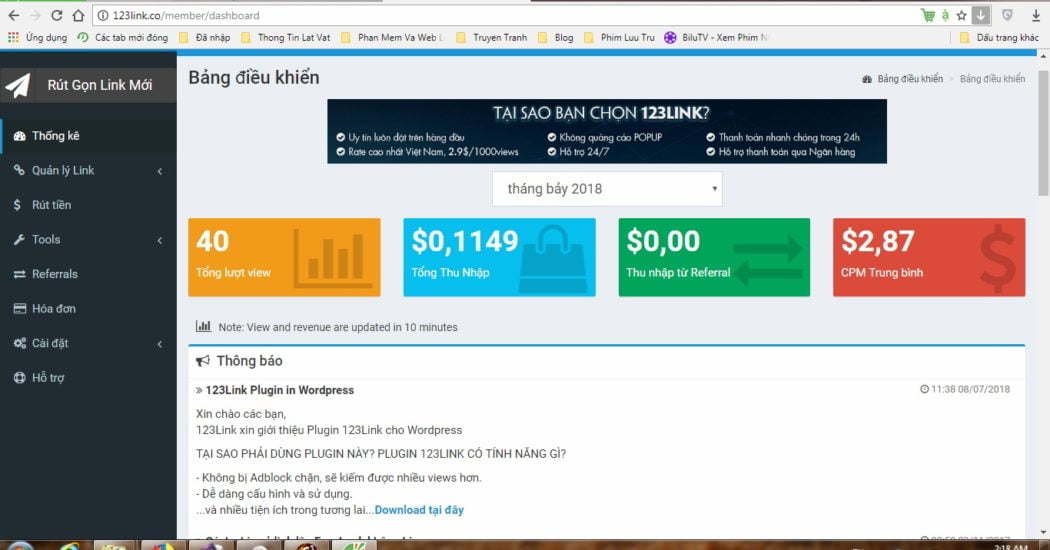
Task: Expand the Tools submenu chevron
Action: pos(160,240)
